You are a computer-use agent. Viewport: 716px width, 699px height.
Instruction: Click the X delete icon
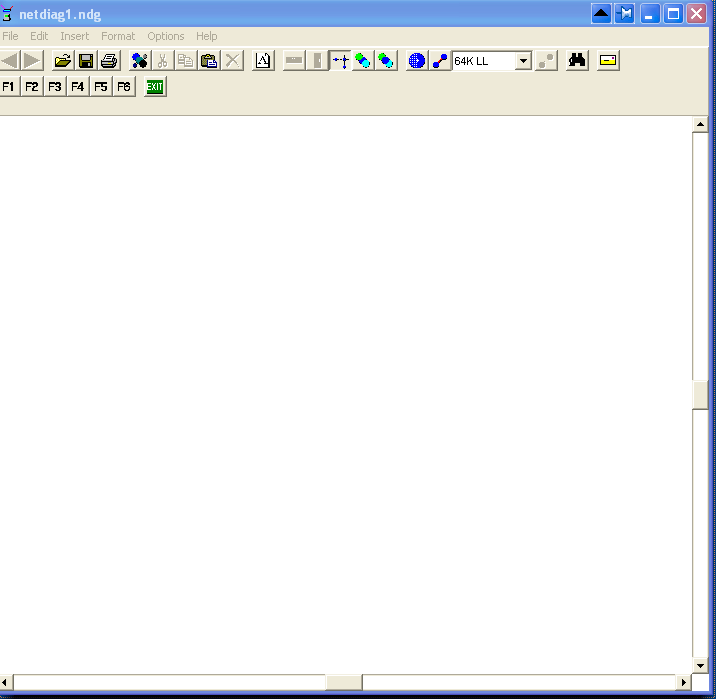click(x=232, y=60)
